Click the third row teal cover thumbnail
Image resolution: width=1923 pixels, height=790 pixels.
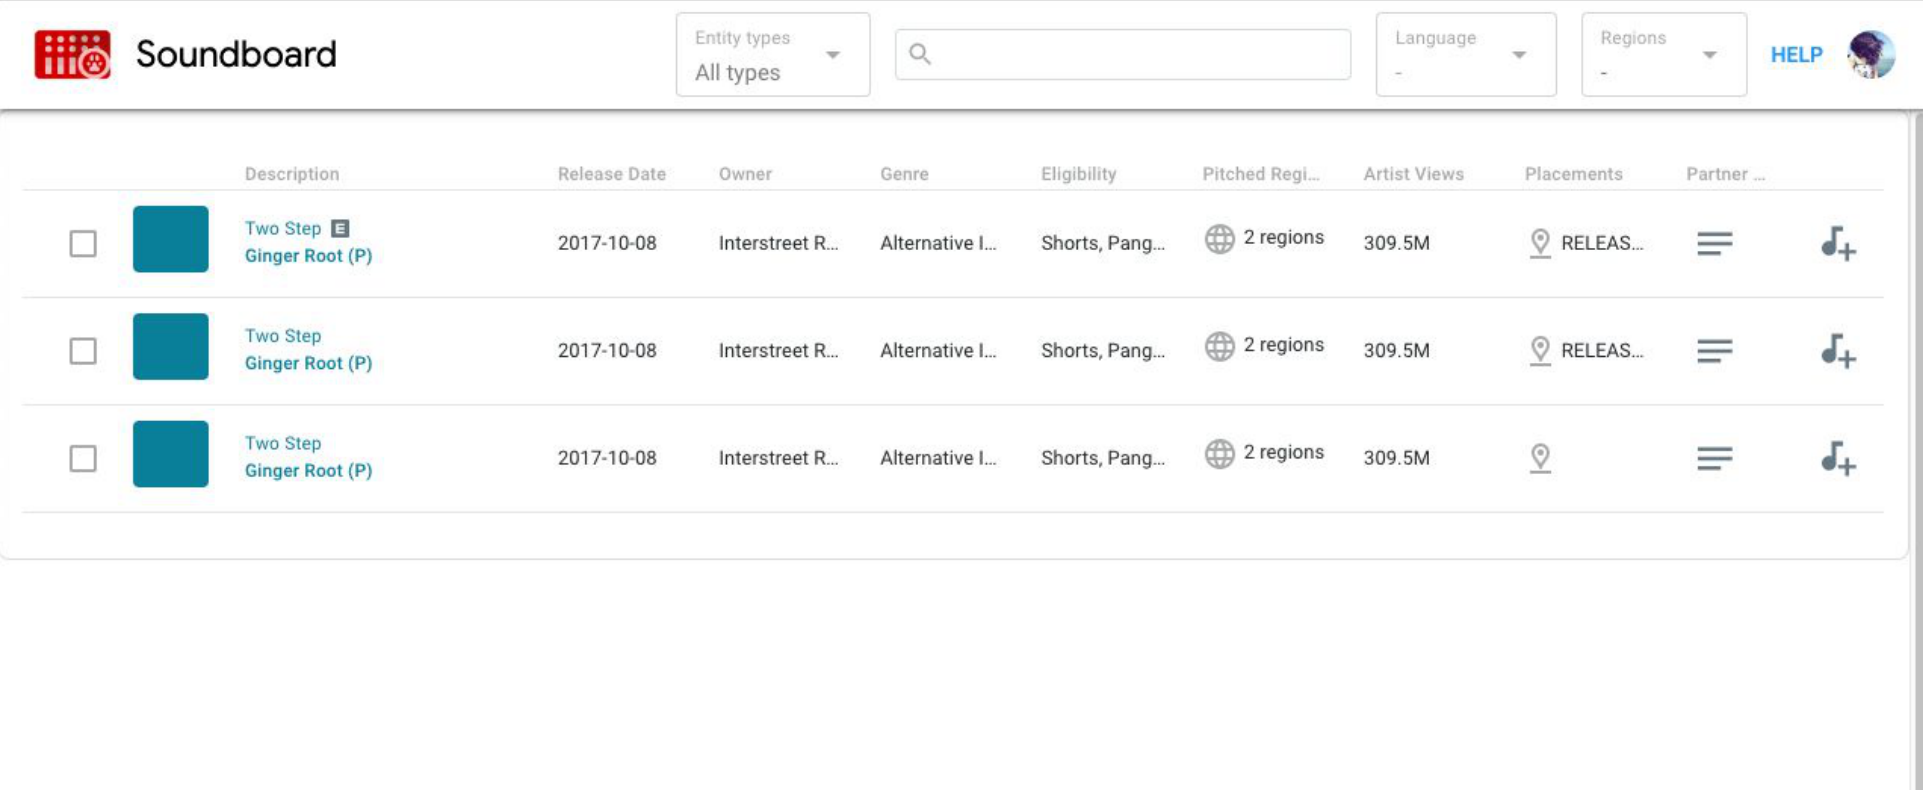click(171, 454)
